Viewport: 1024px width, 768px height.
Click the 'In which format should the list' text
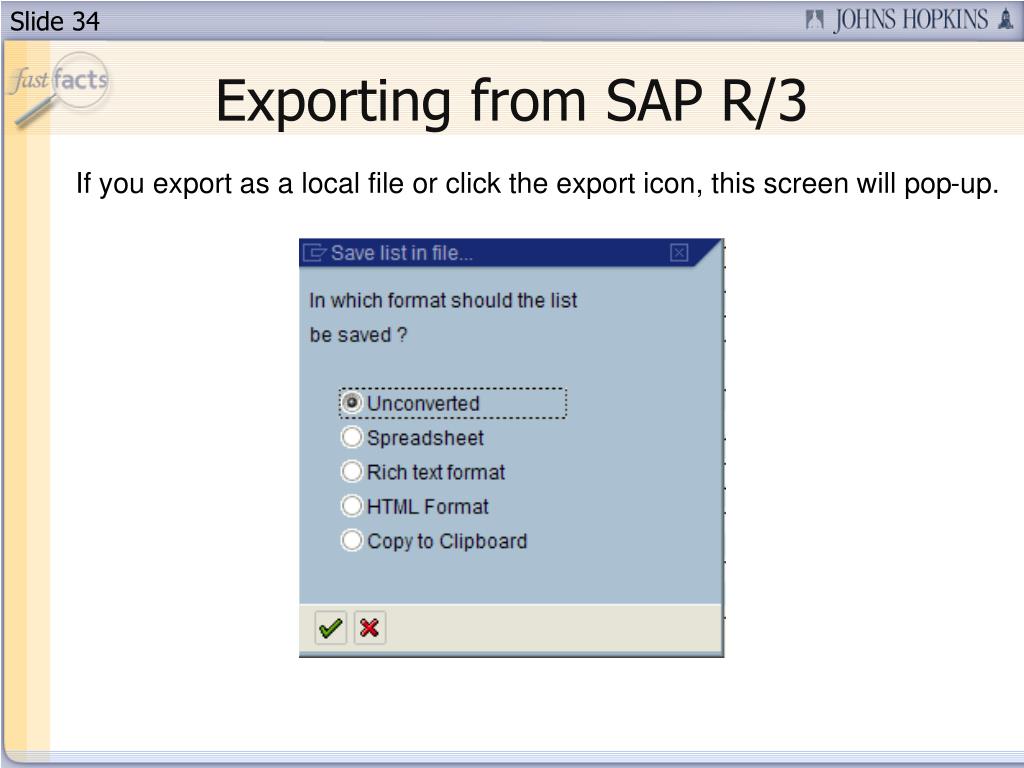443,300
